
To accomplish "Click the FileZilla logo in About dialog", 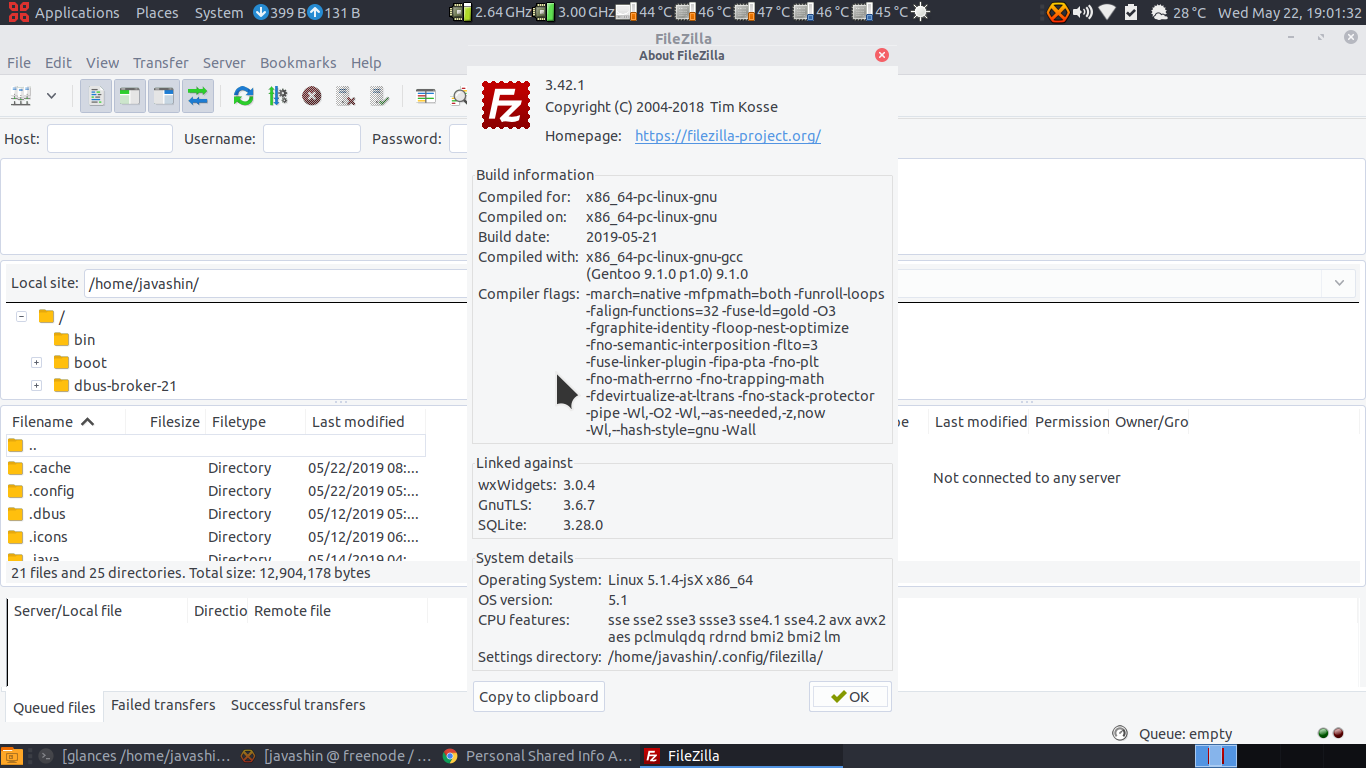I will point(505,105).
